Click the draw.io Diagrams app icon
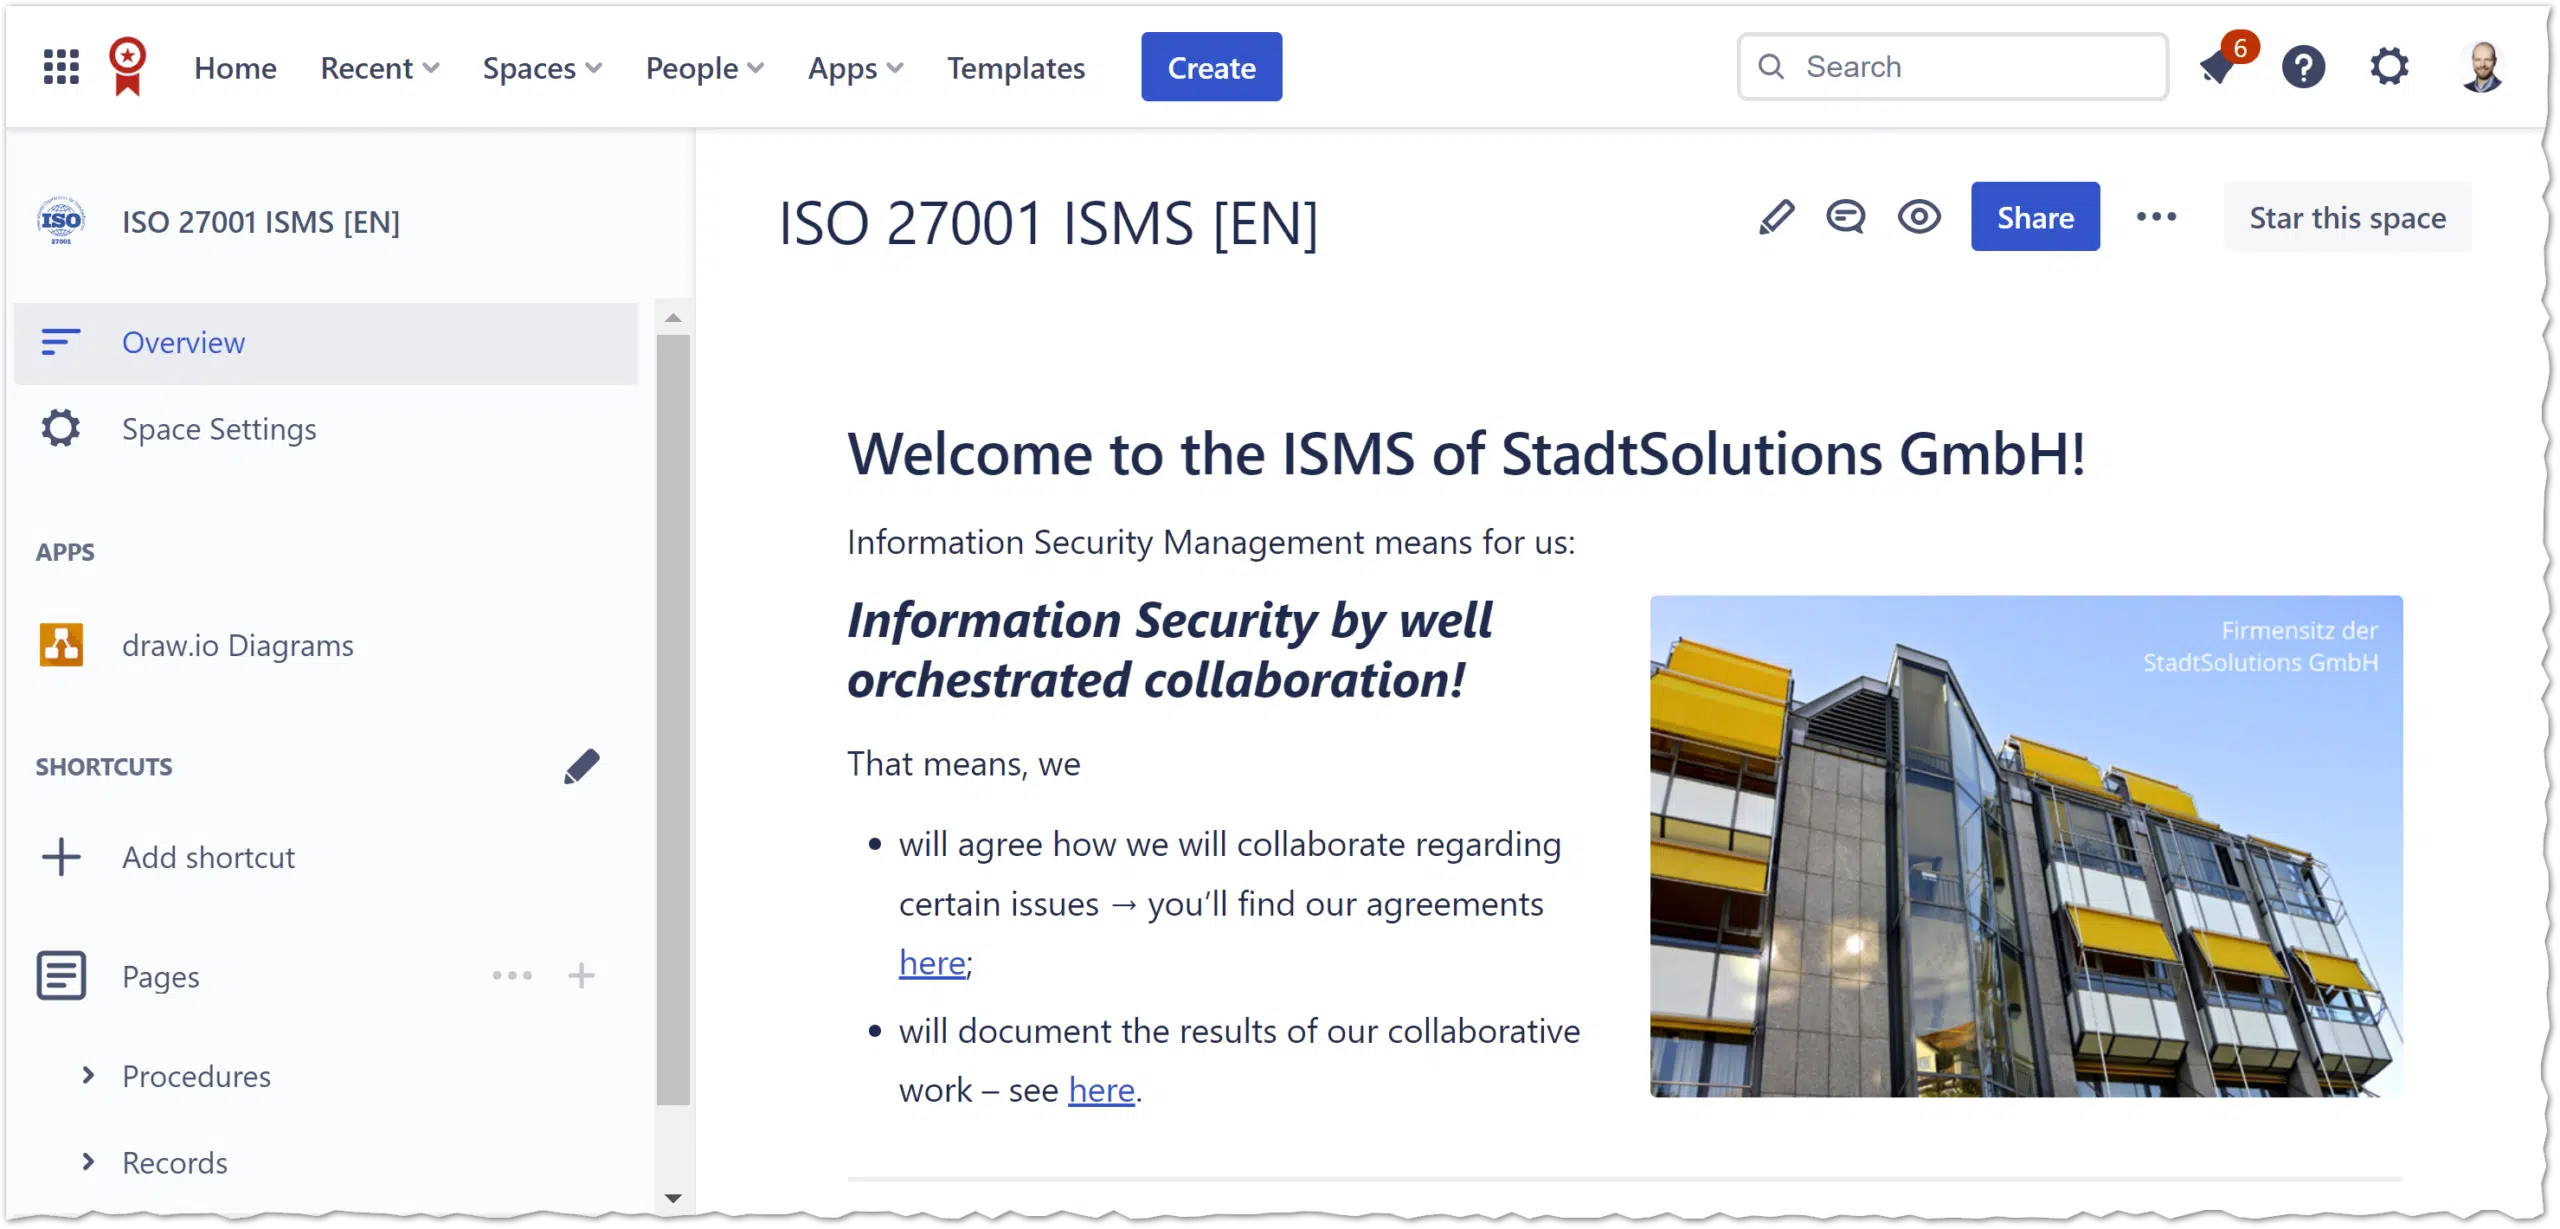Screen dimensions: 2560x1229 pyautogui.click(x=60, y=645)
